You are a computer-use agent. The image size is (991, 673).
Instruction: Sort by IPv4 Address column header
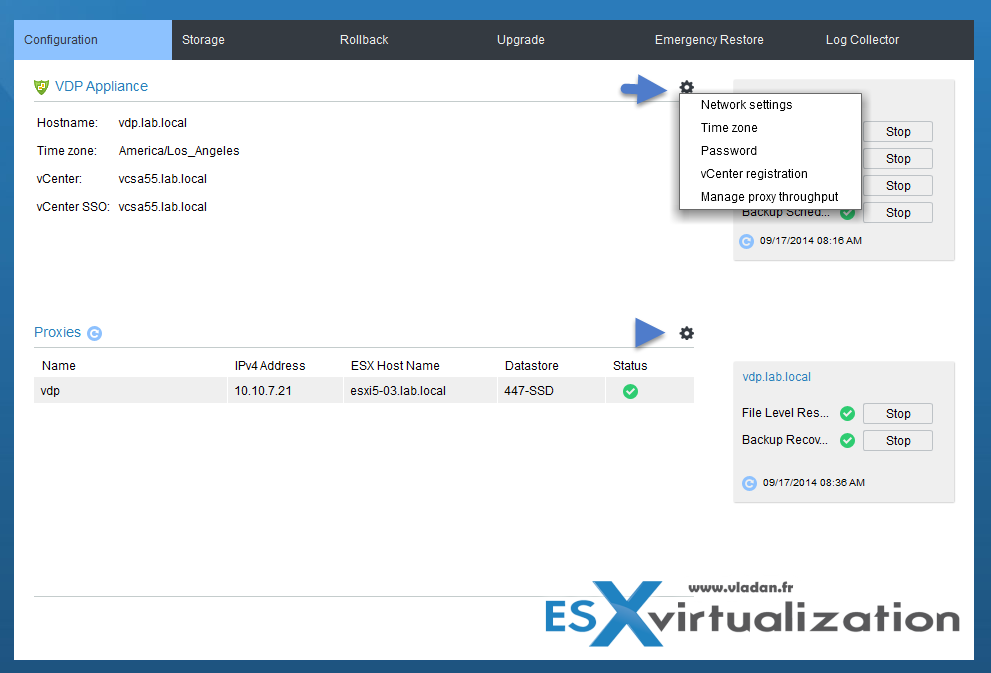click(270, 366)
